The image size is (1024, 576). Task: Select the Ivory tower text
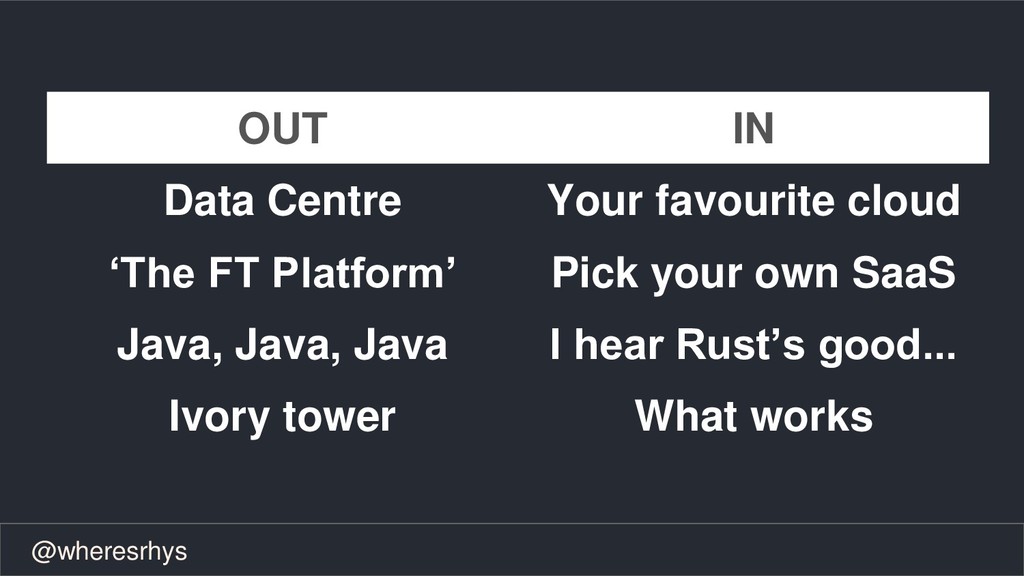click(x=282, y=417)
